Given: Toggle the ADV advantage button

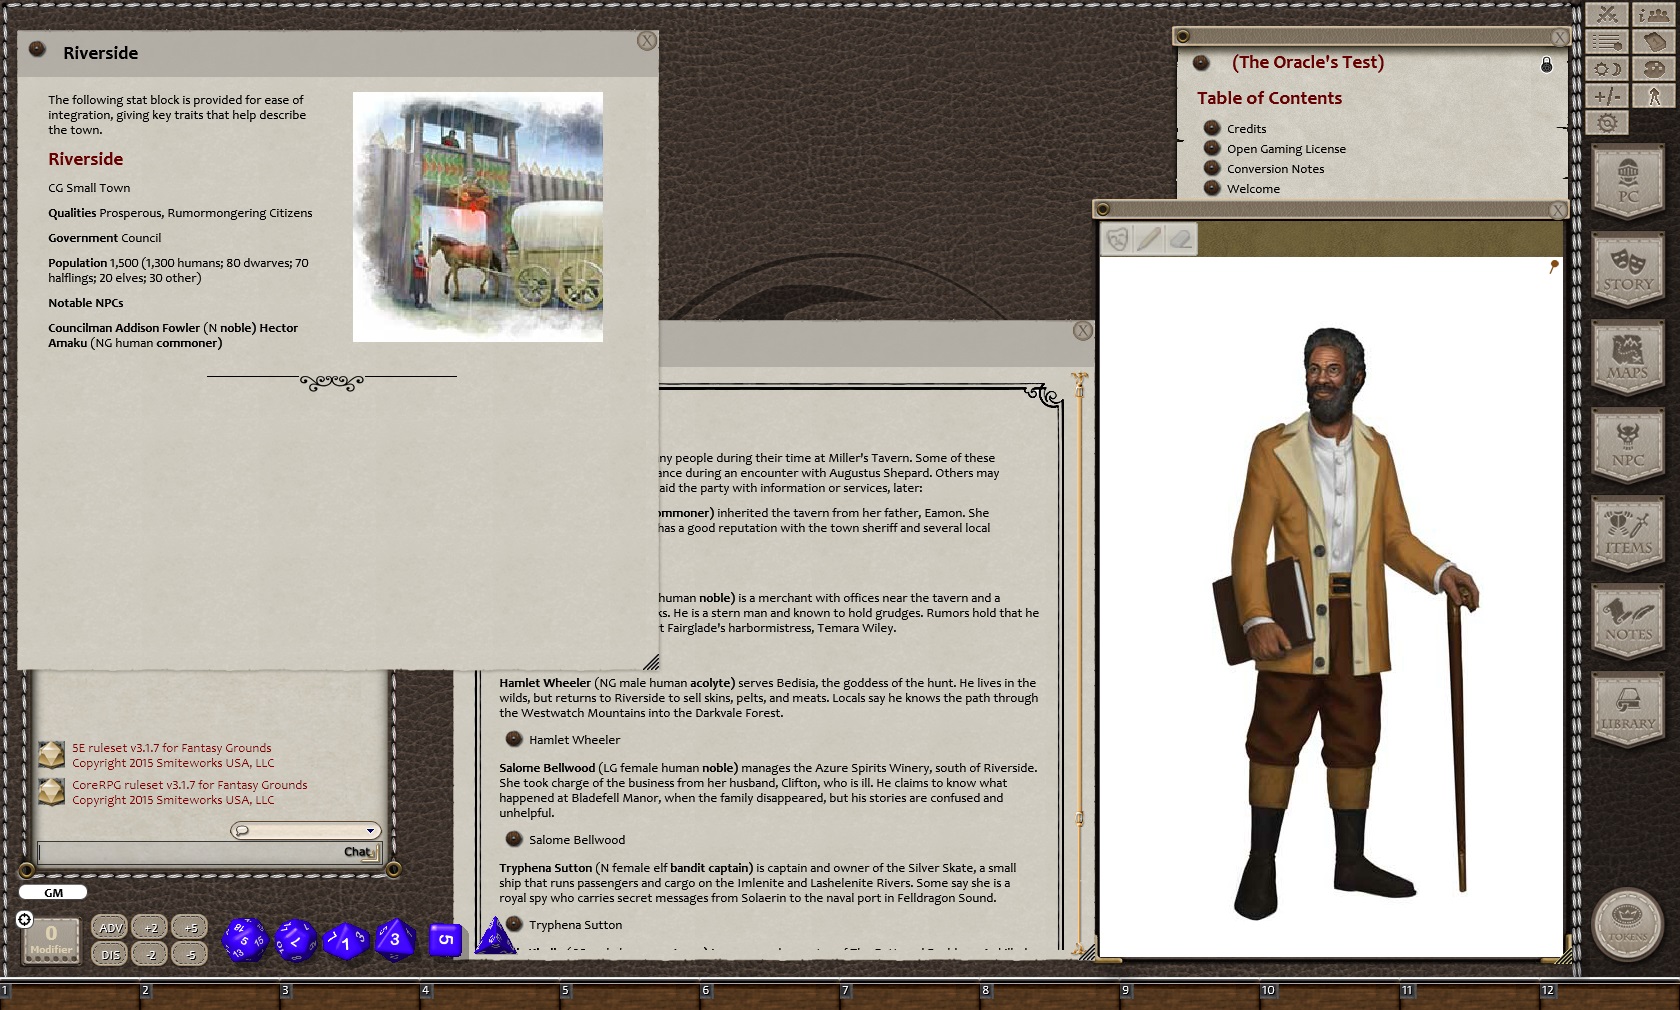Looking at the screenshot, I should point(110,928).
